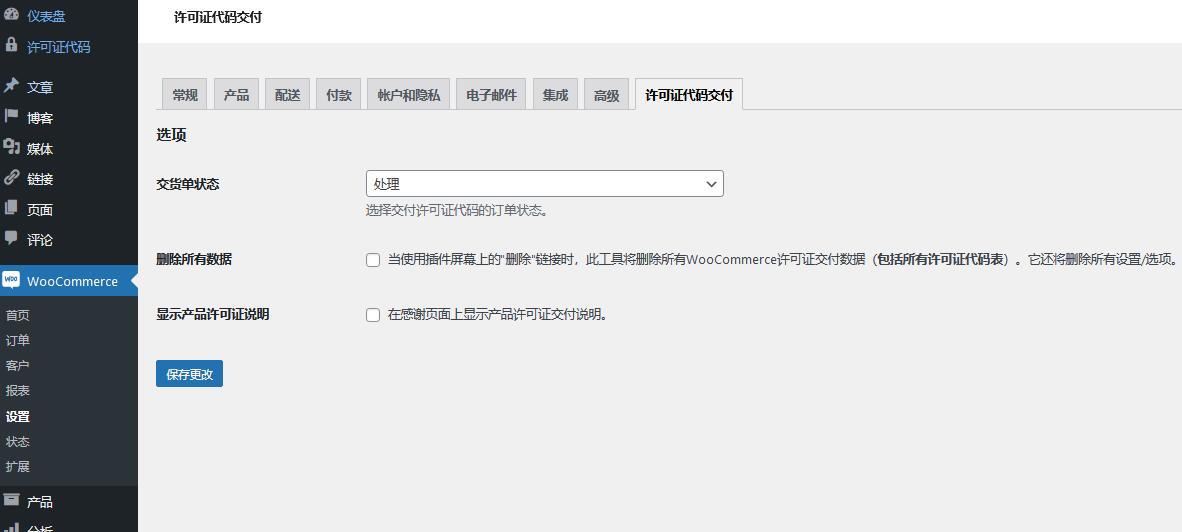This screenshot has width=1182, height=532.
Task: Switch to the 产品 settings tab
Action: click(x=236, y=95)
